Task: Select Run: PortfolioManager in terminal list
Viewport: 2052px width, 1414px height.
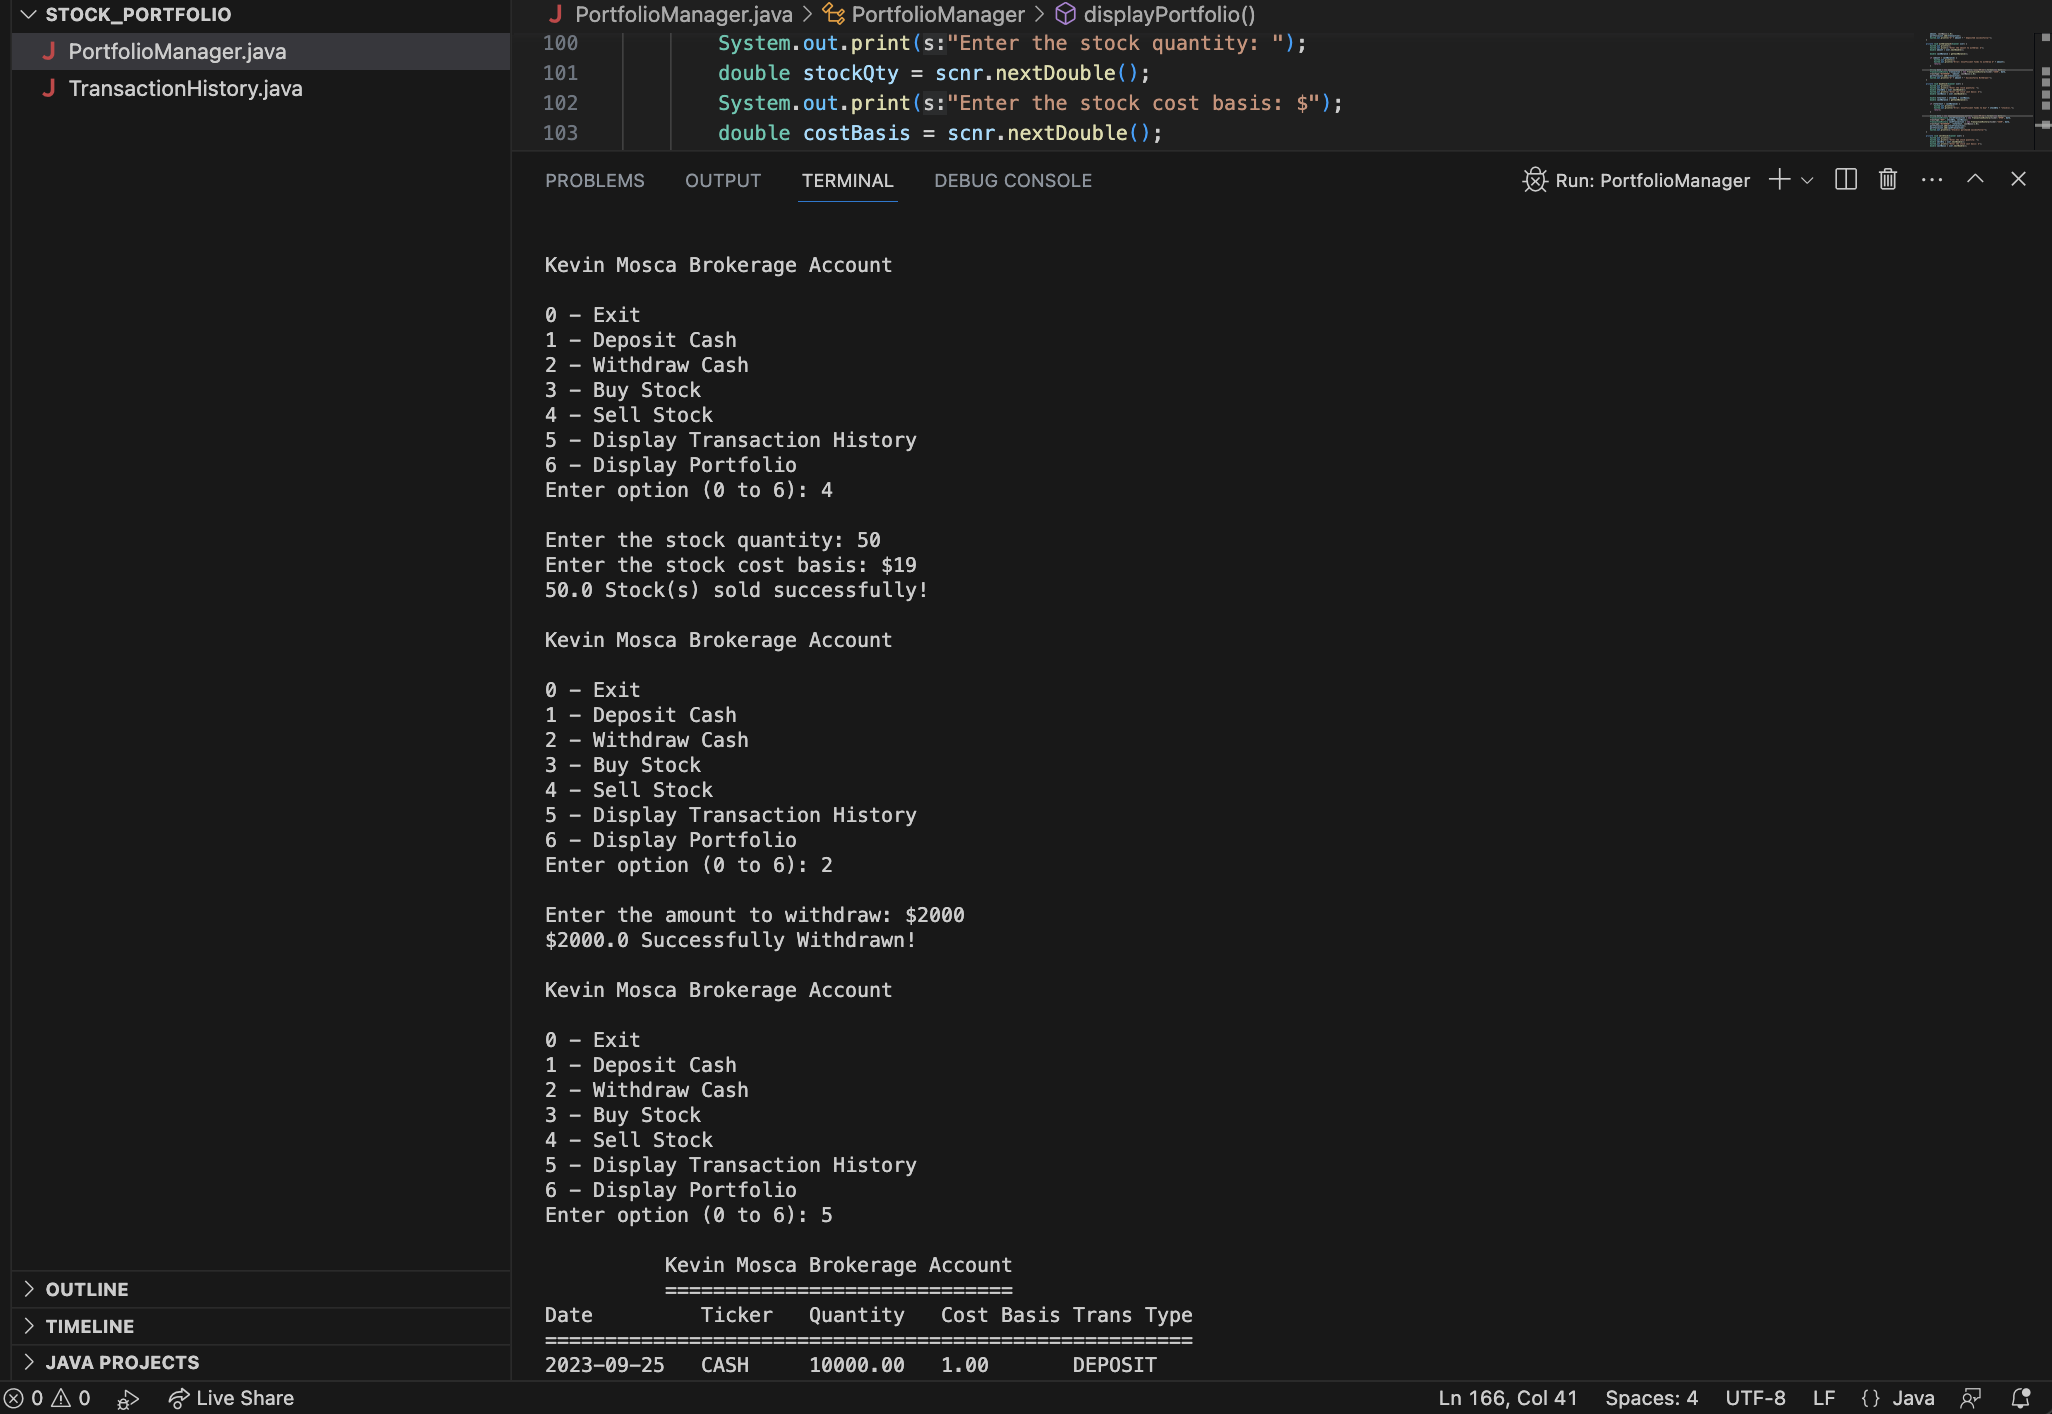Action: click(x=1652, y=180)
